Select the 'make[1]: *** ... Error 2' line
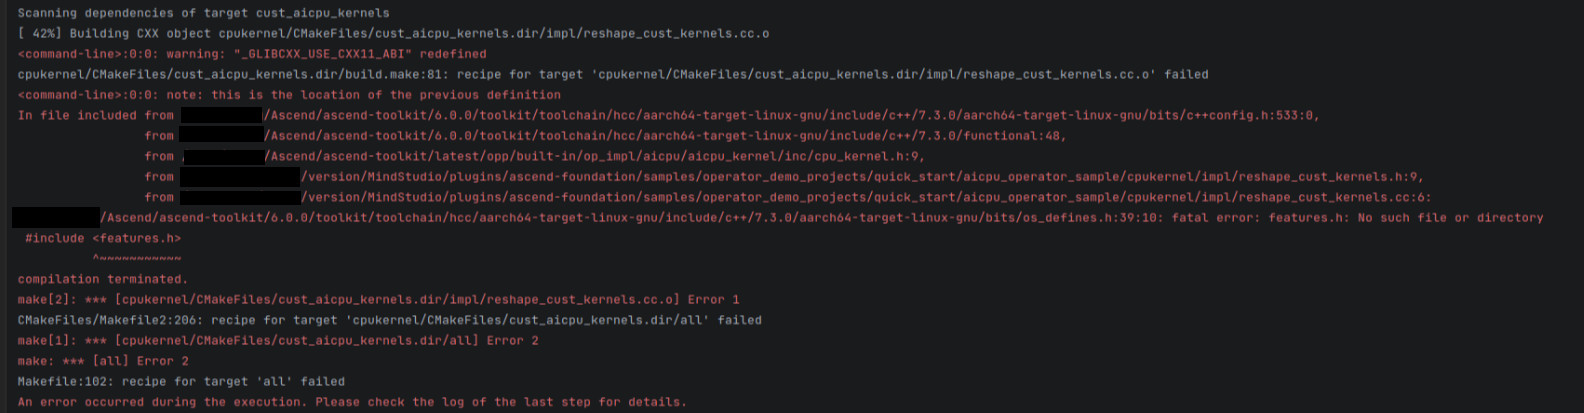Viewport: 1584px width, 413px height. (x=278, y=340)
